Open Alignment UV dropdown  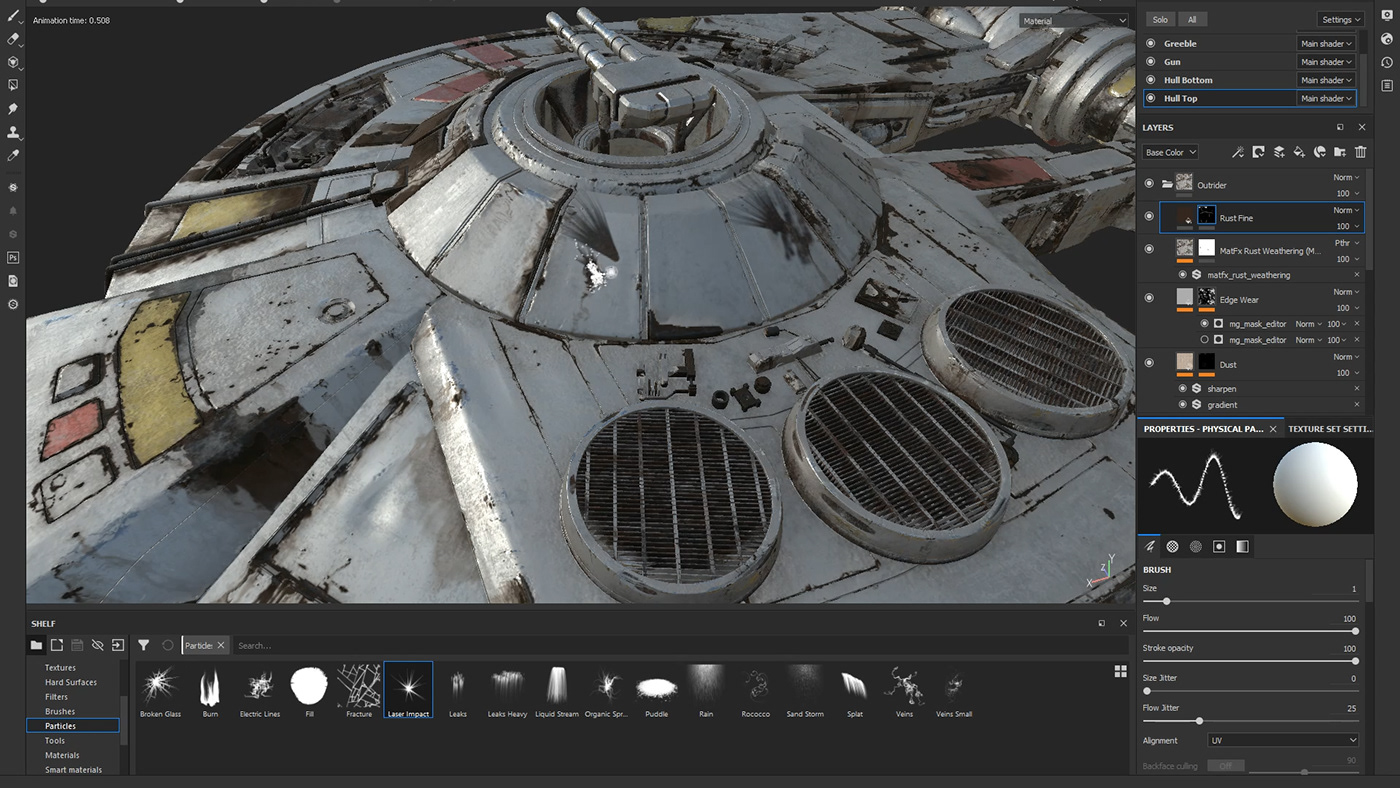[1283, 741]
